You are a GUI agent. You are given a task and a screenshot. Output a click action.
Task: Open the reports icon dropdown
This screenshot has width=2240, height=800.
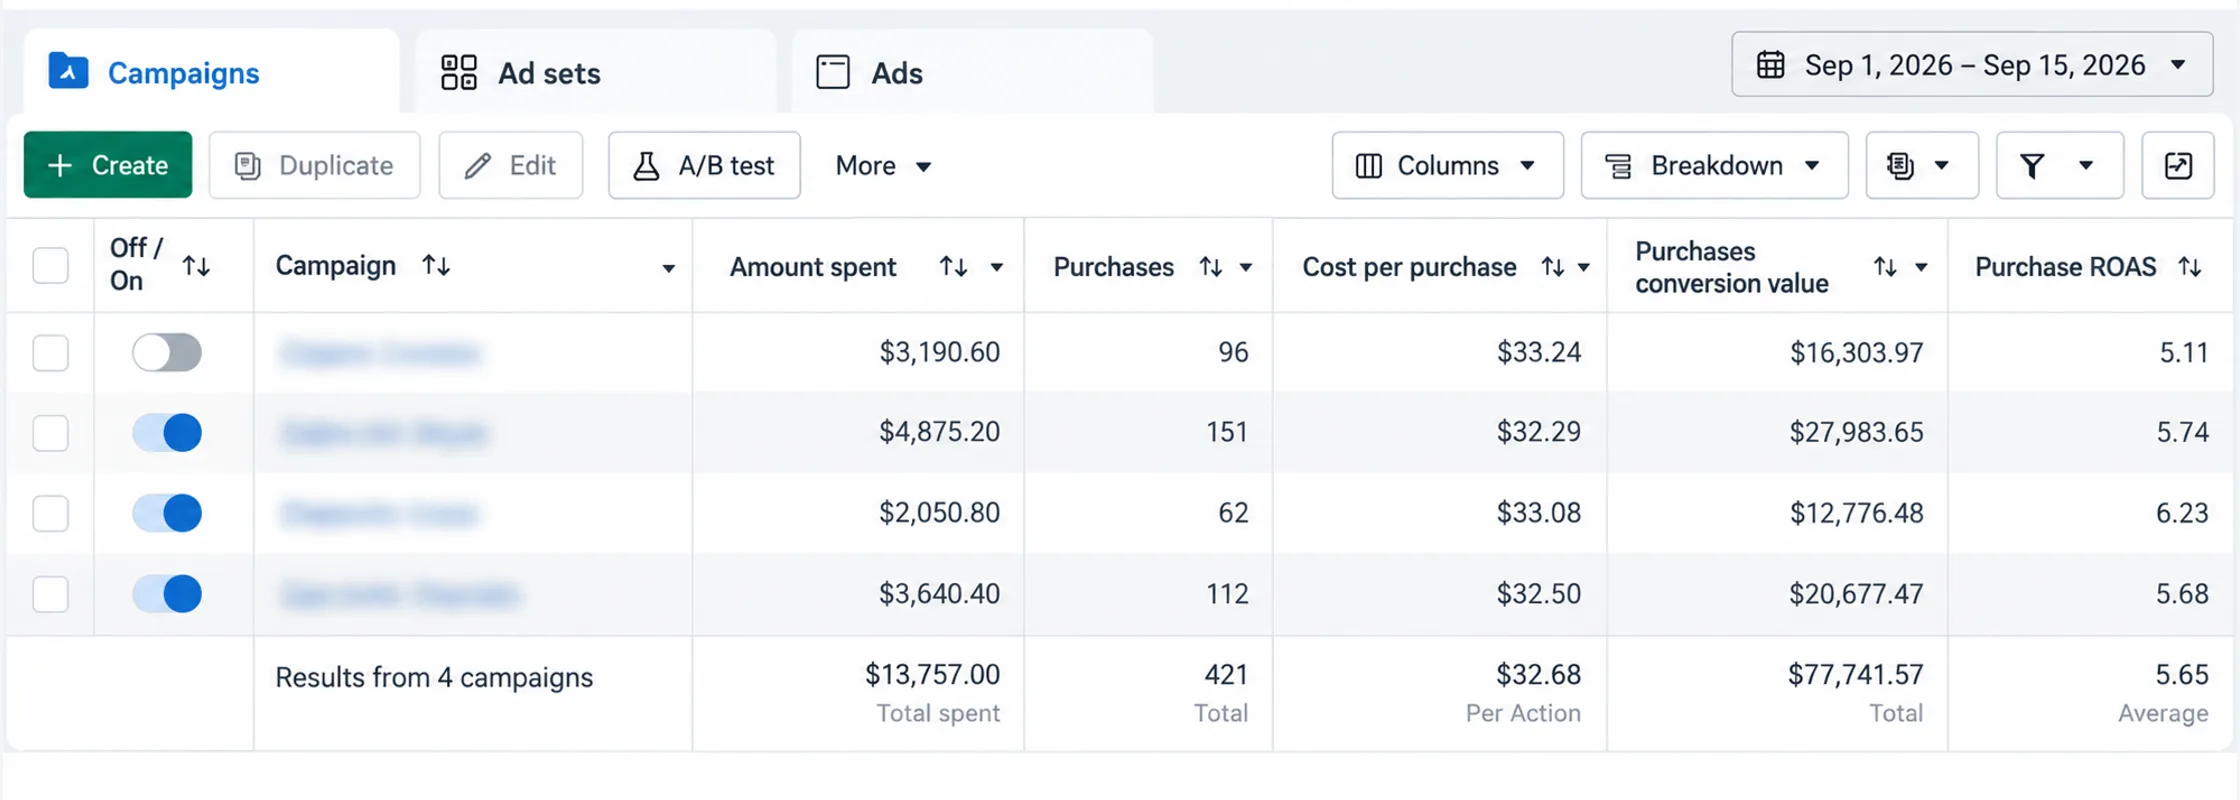(x=1921, y=165)
